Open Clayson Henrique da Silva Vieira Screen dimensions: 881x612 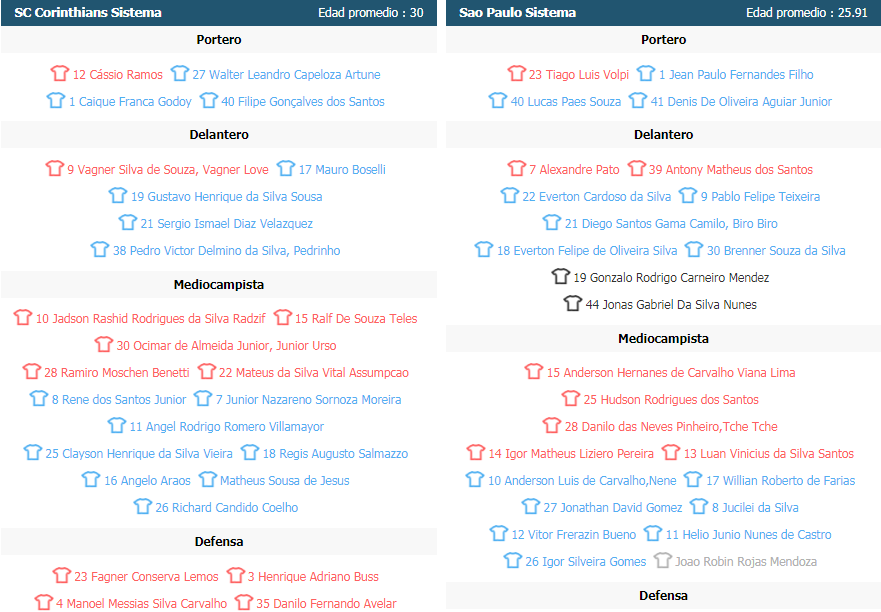pyautogui.click(x=139, y=454)
